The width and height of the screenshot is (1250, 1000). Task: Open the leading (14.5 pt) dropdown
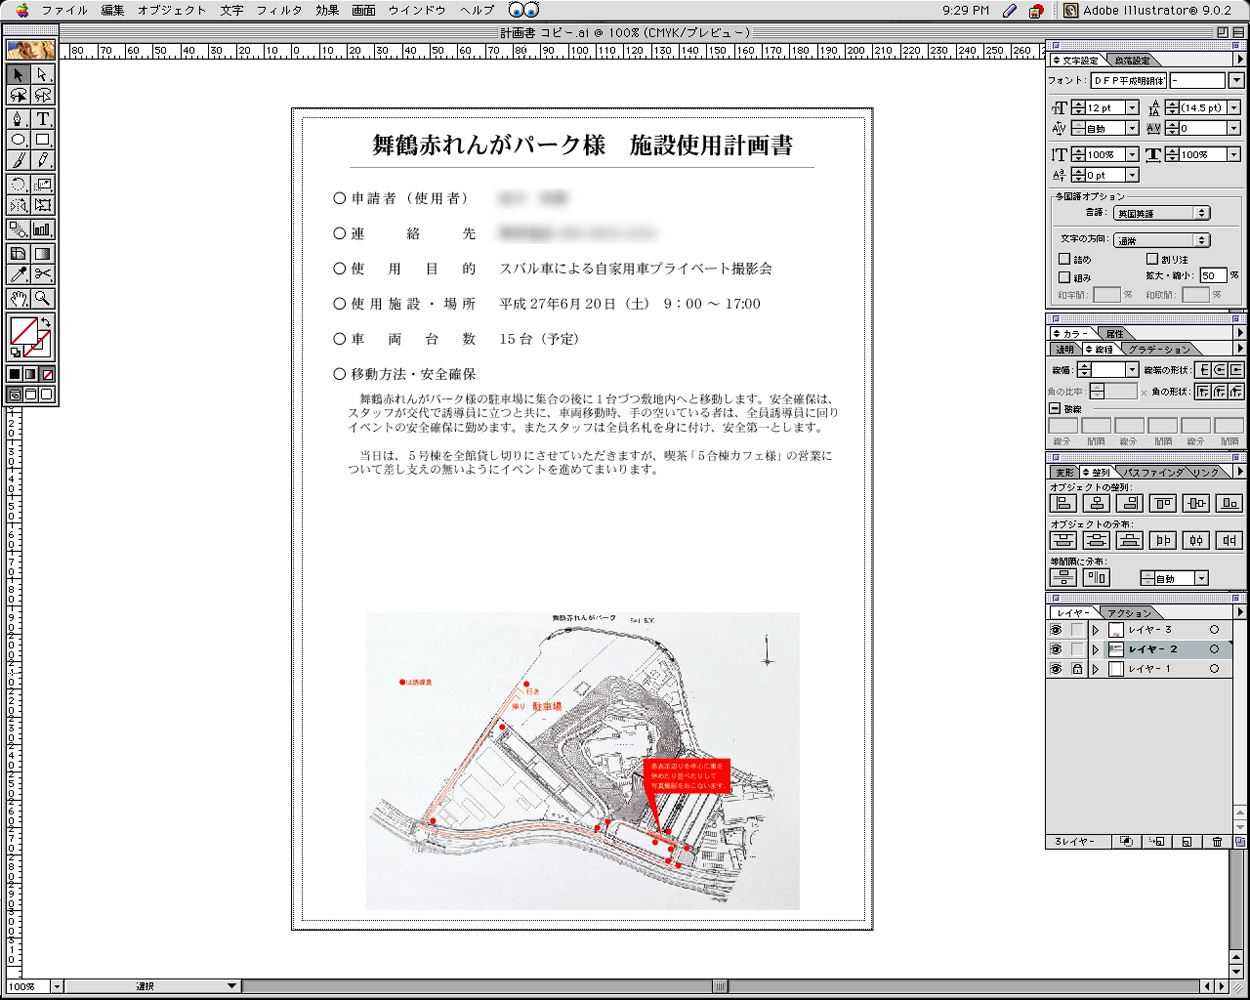tap(1234, 107)
